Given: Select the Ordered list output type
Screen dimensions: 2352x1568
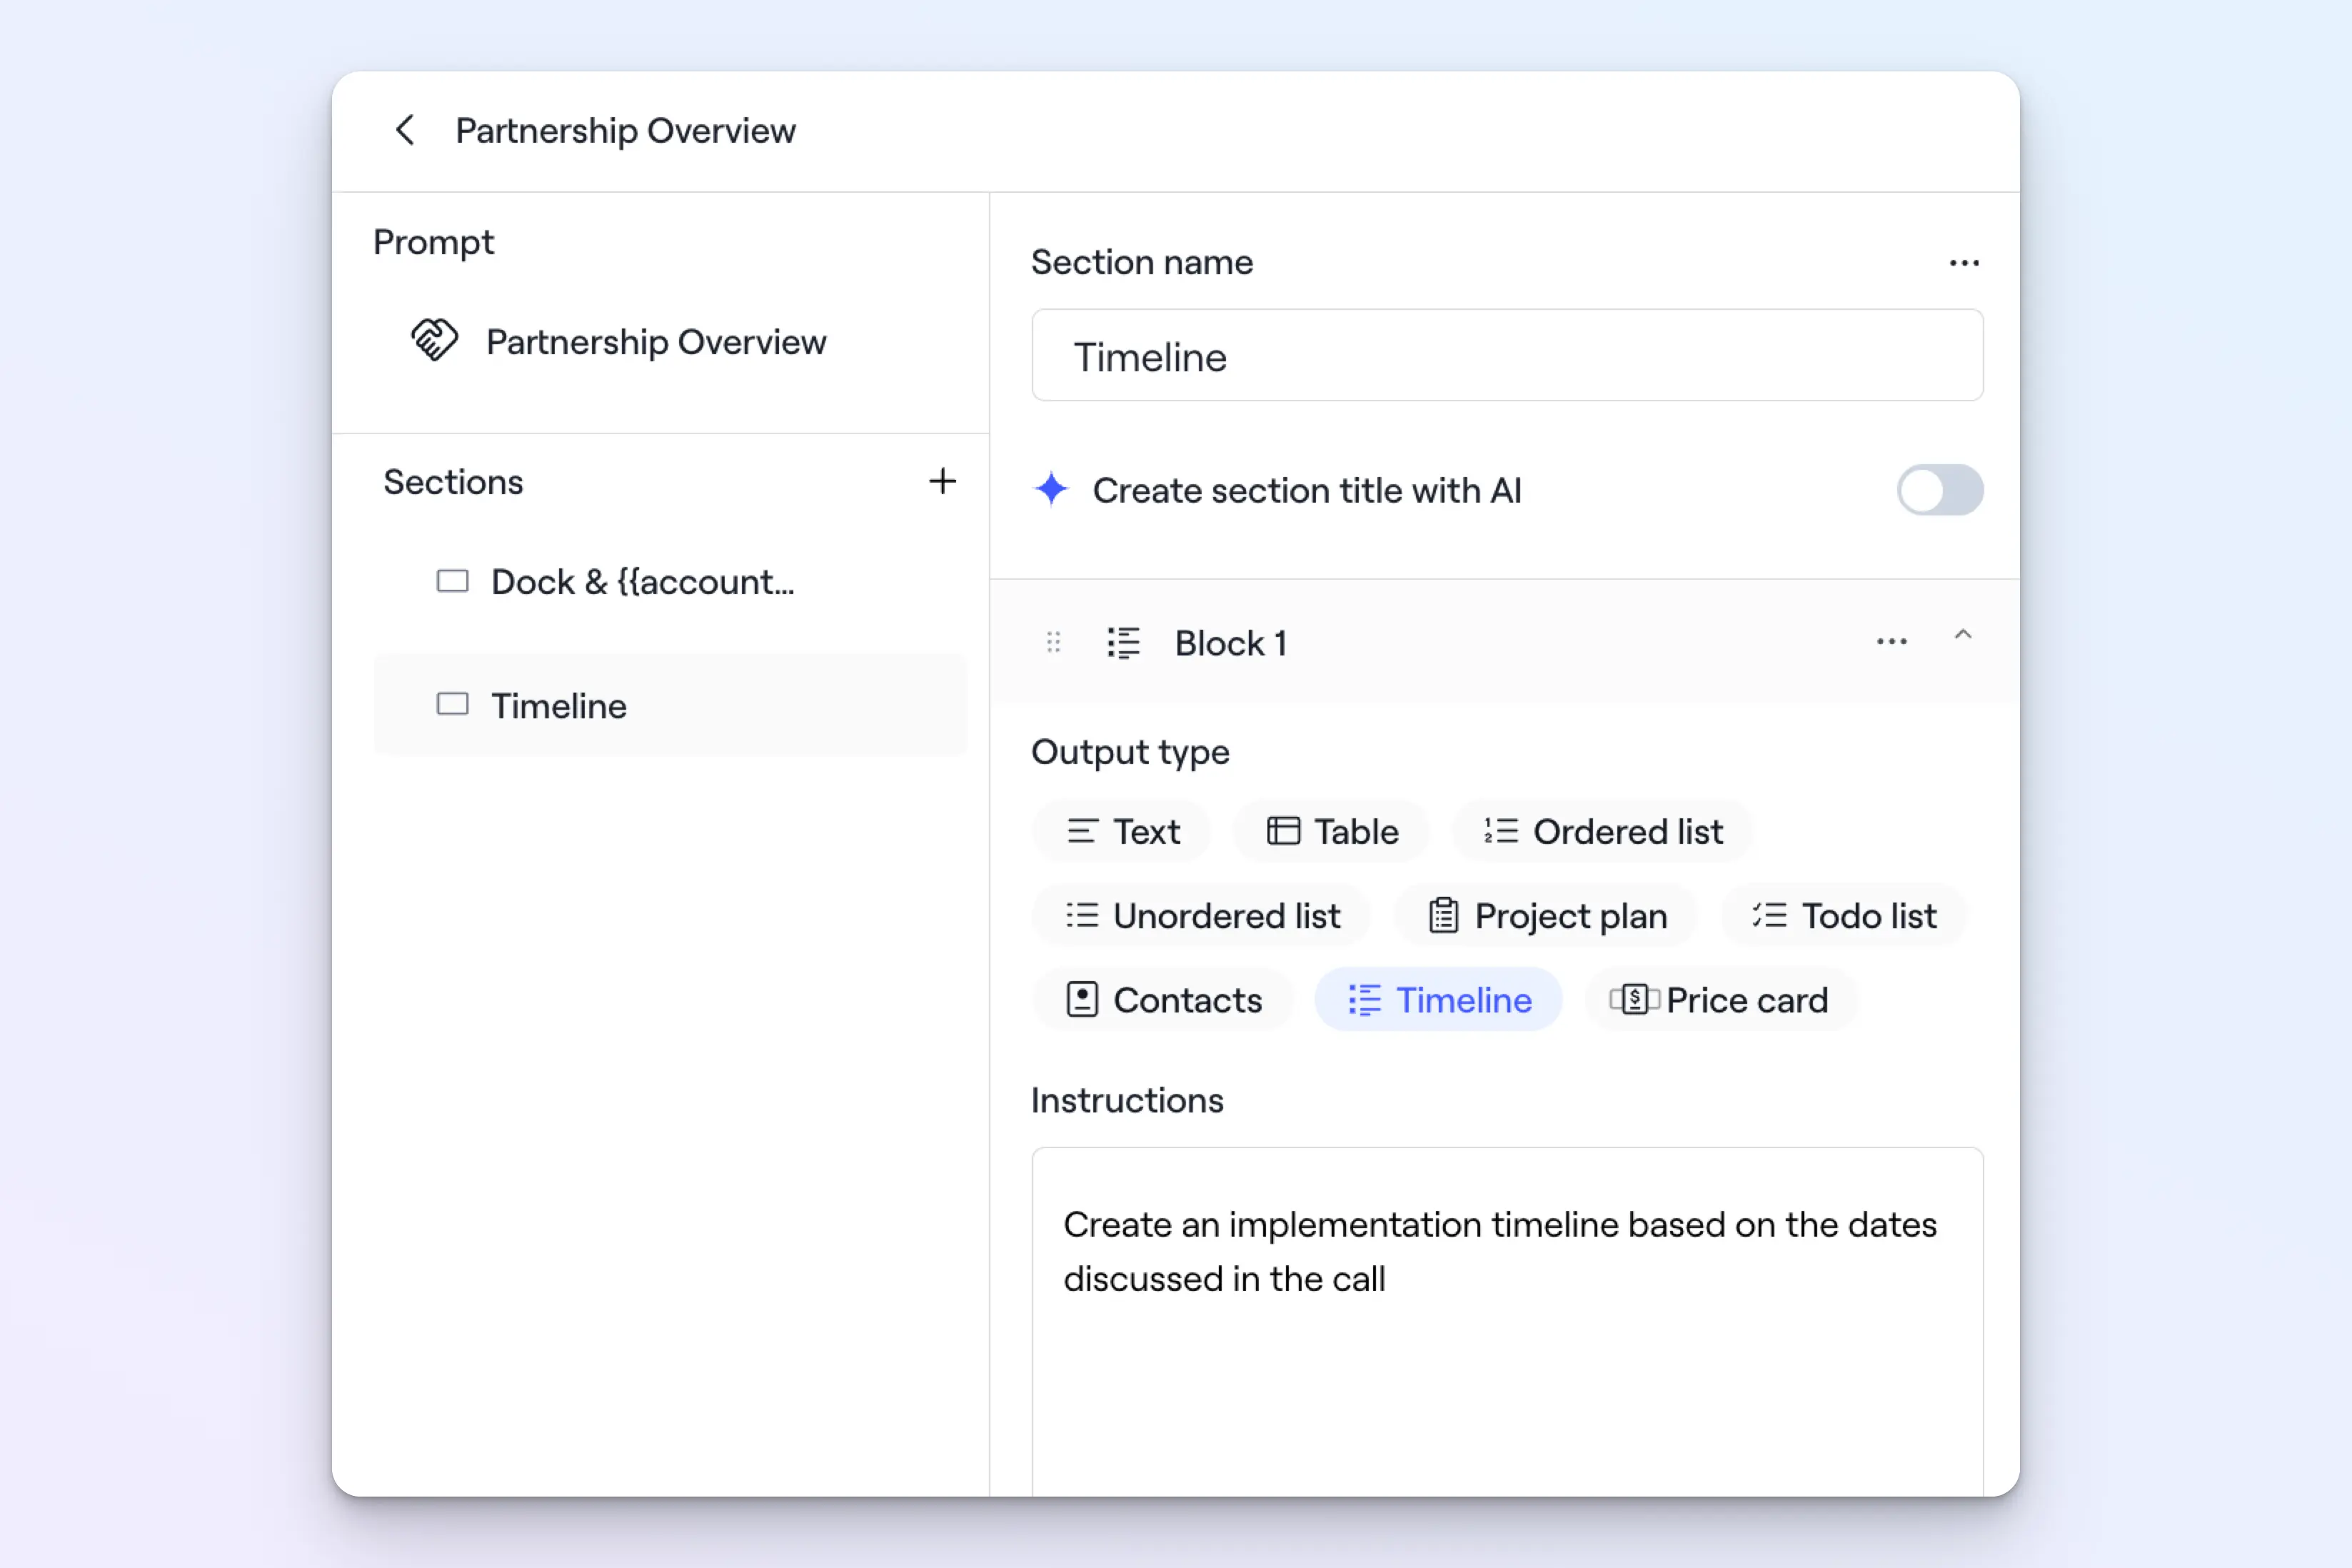Looking at the screenshot, I should click(1603, 831).
